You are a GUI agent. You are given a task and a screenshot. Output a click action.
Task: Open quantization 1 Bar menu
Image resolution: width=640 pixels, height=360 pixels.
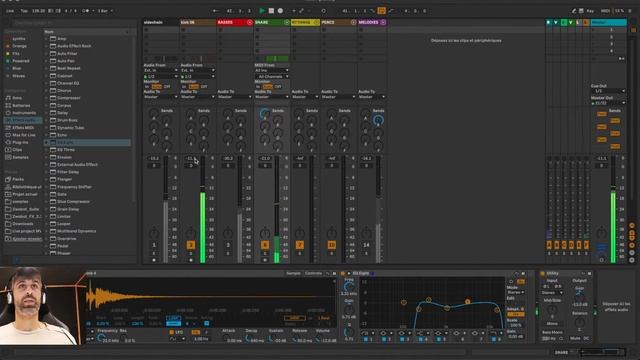(x=105, y=11)
